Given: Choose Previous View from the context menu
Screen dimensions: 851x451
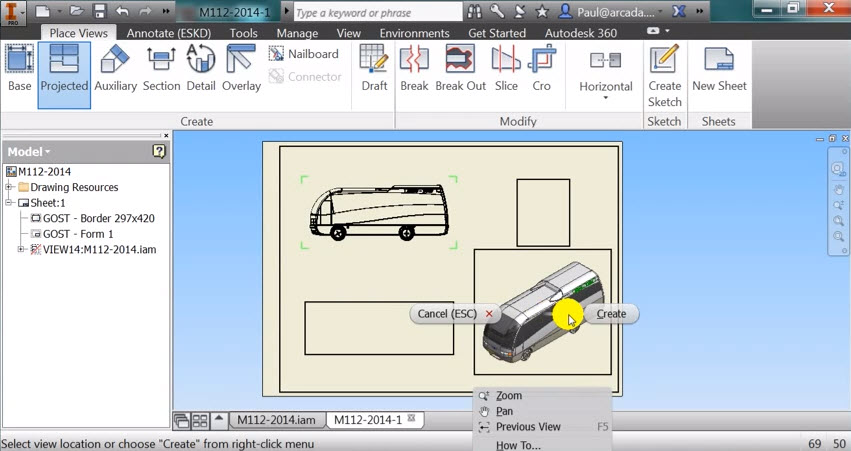Looking at the screenshot, I should point(543,427).
